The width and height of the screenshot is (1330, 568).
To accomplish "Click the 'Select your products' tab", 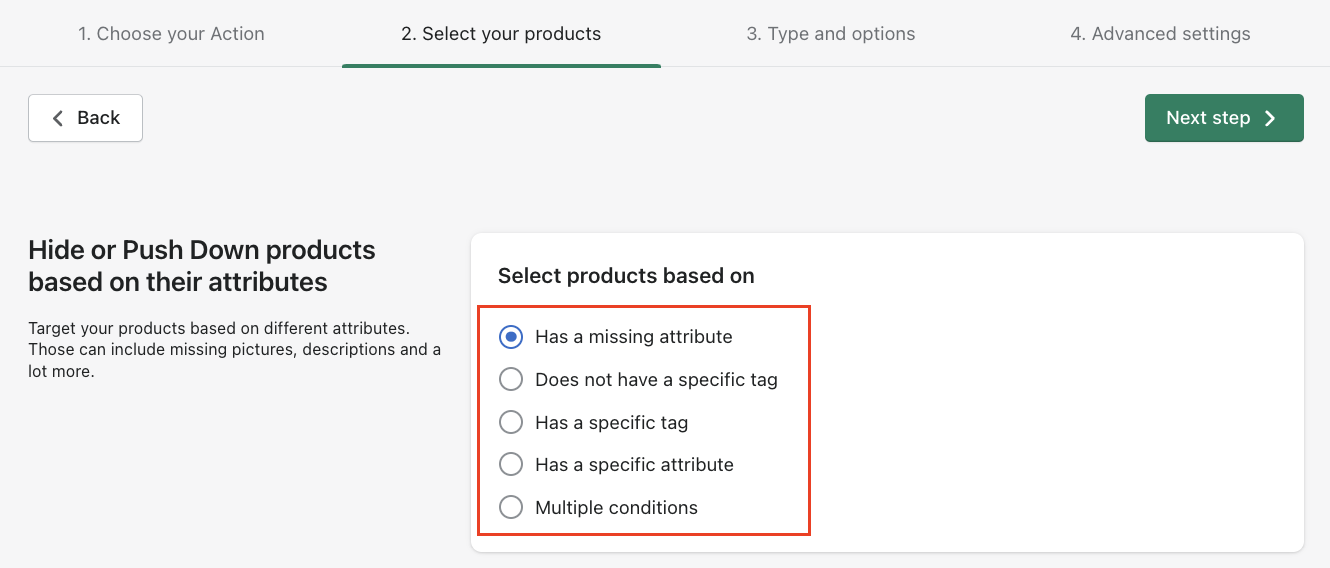I will [x=501, y=34].
